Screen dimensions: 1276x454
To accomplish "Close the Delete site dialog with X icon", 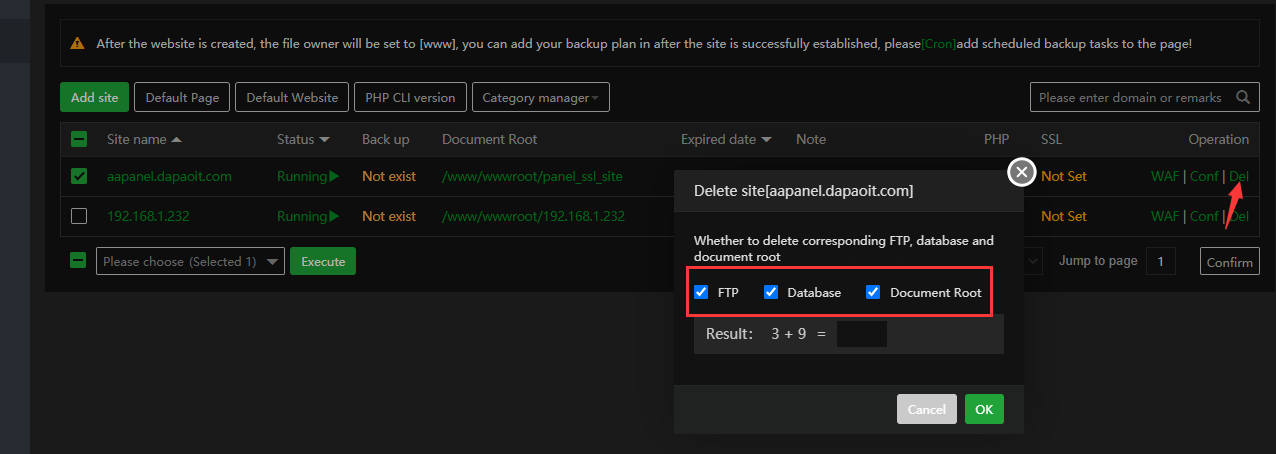I will [x=1021, y=173].
